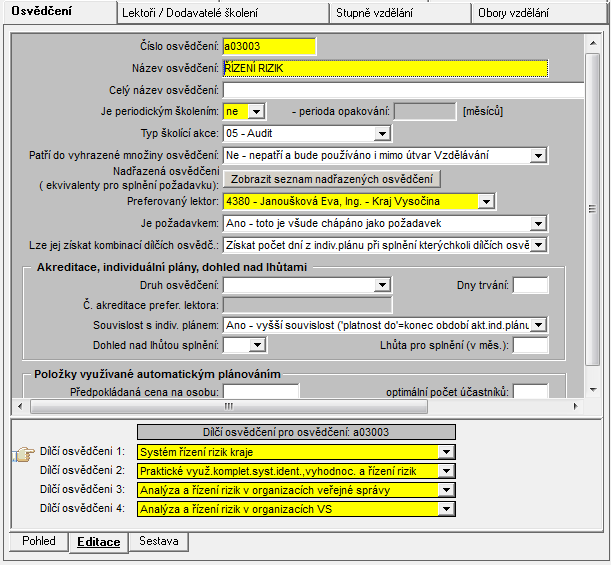611x565 pixels.
Task: Open the Obory vzdělání tab
Action: [539, 13]
